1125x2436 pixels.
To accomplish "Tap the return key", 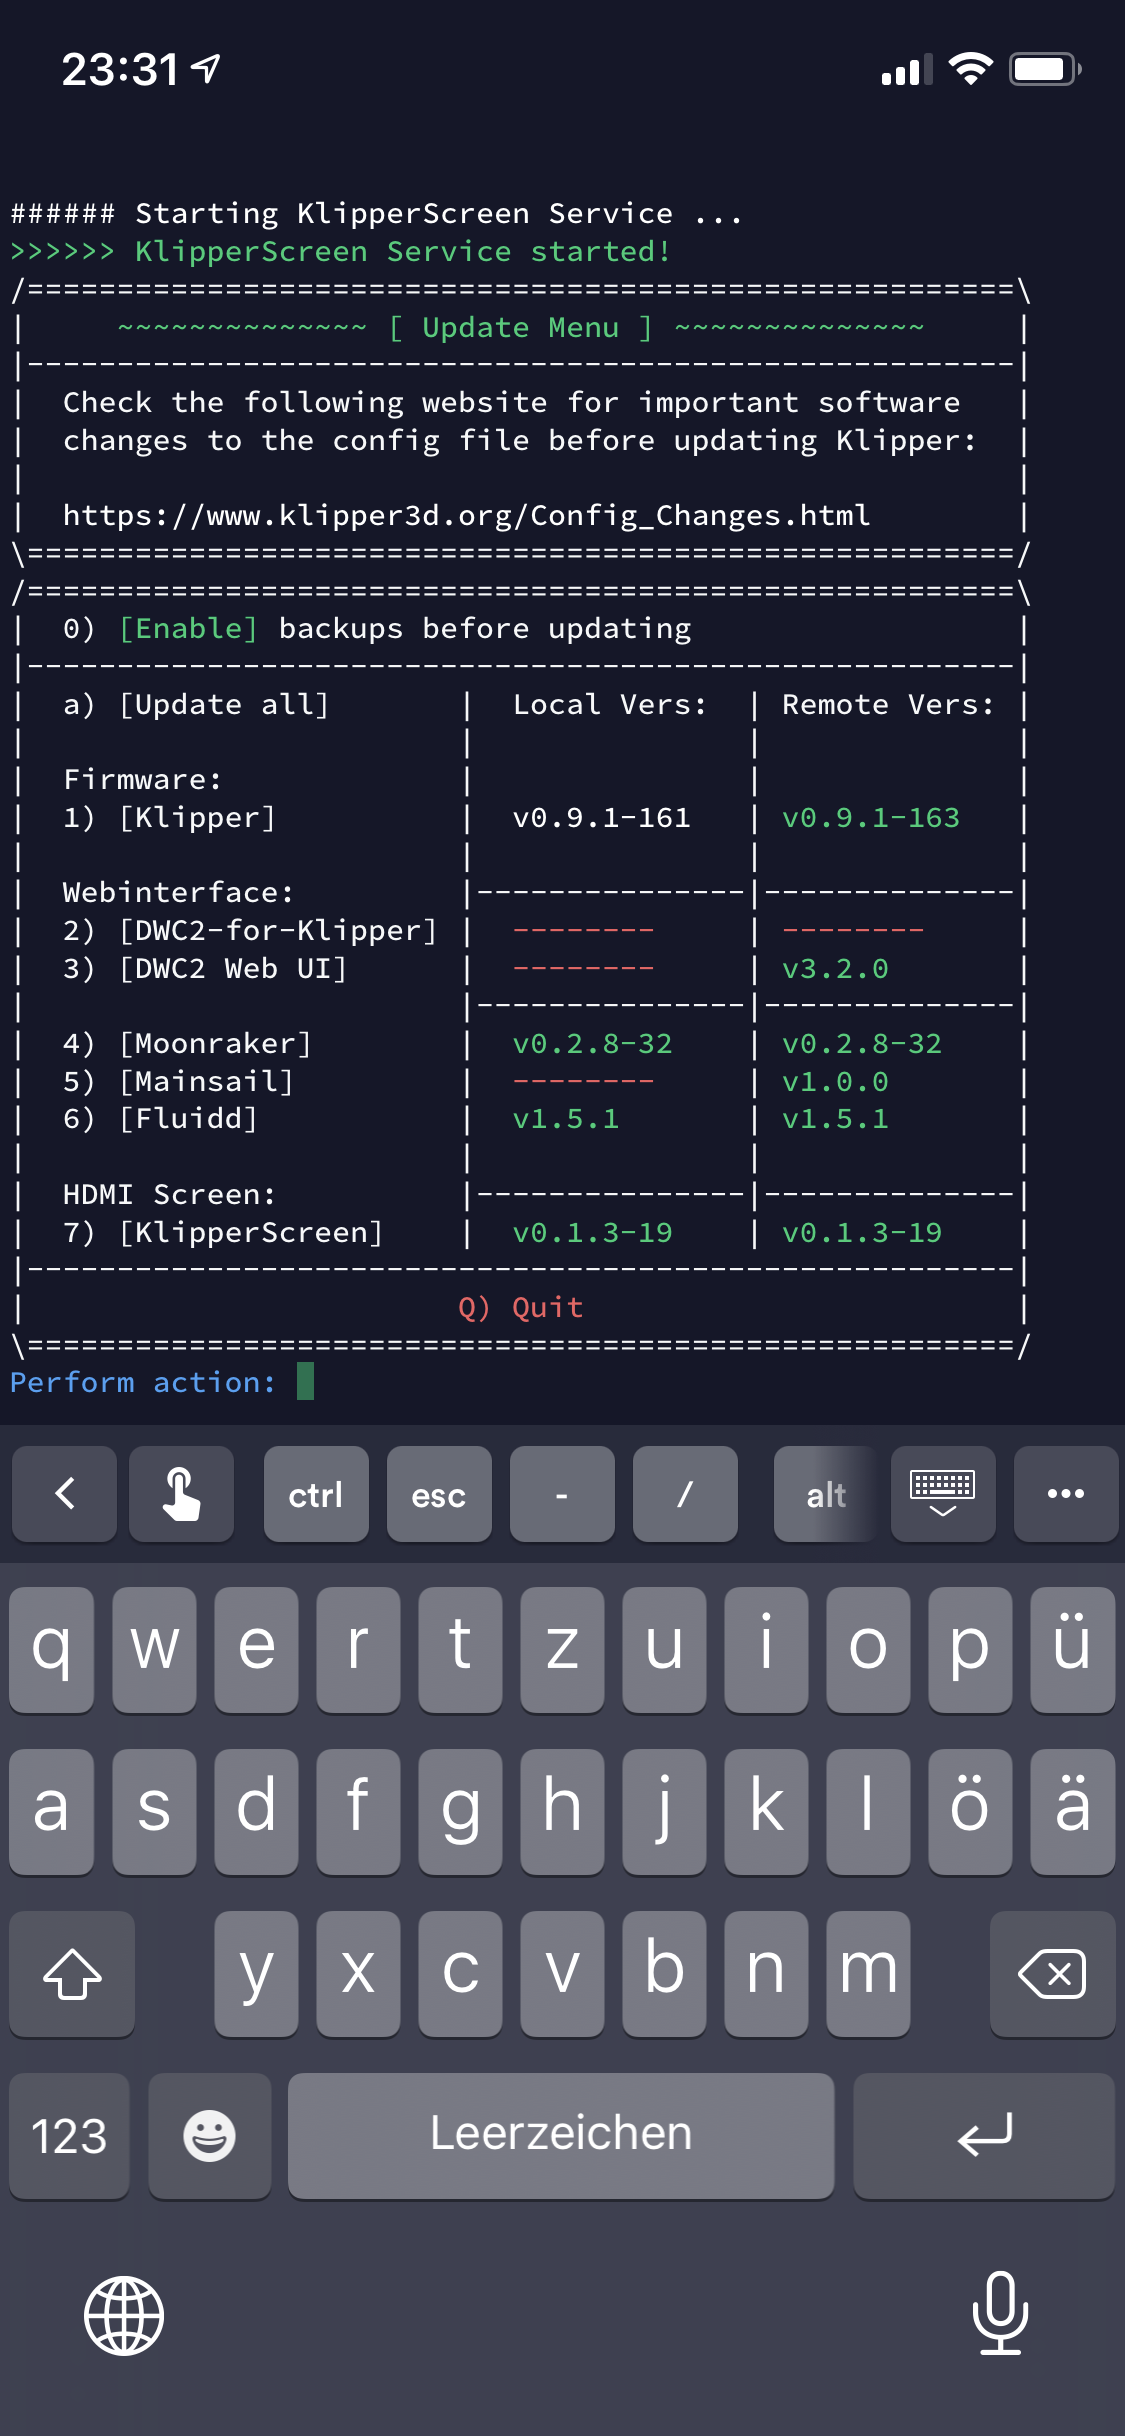I will 984,2136.
